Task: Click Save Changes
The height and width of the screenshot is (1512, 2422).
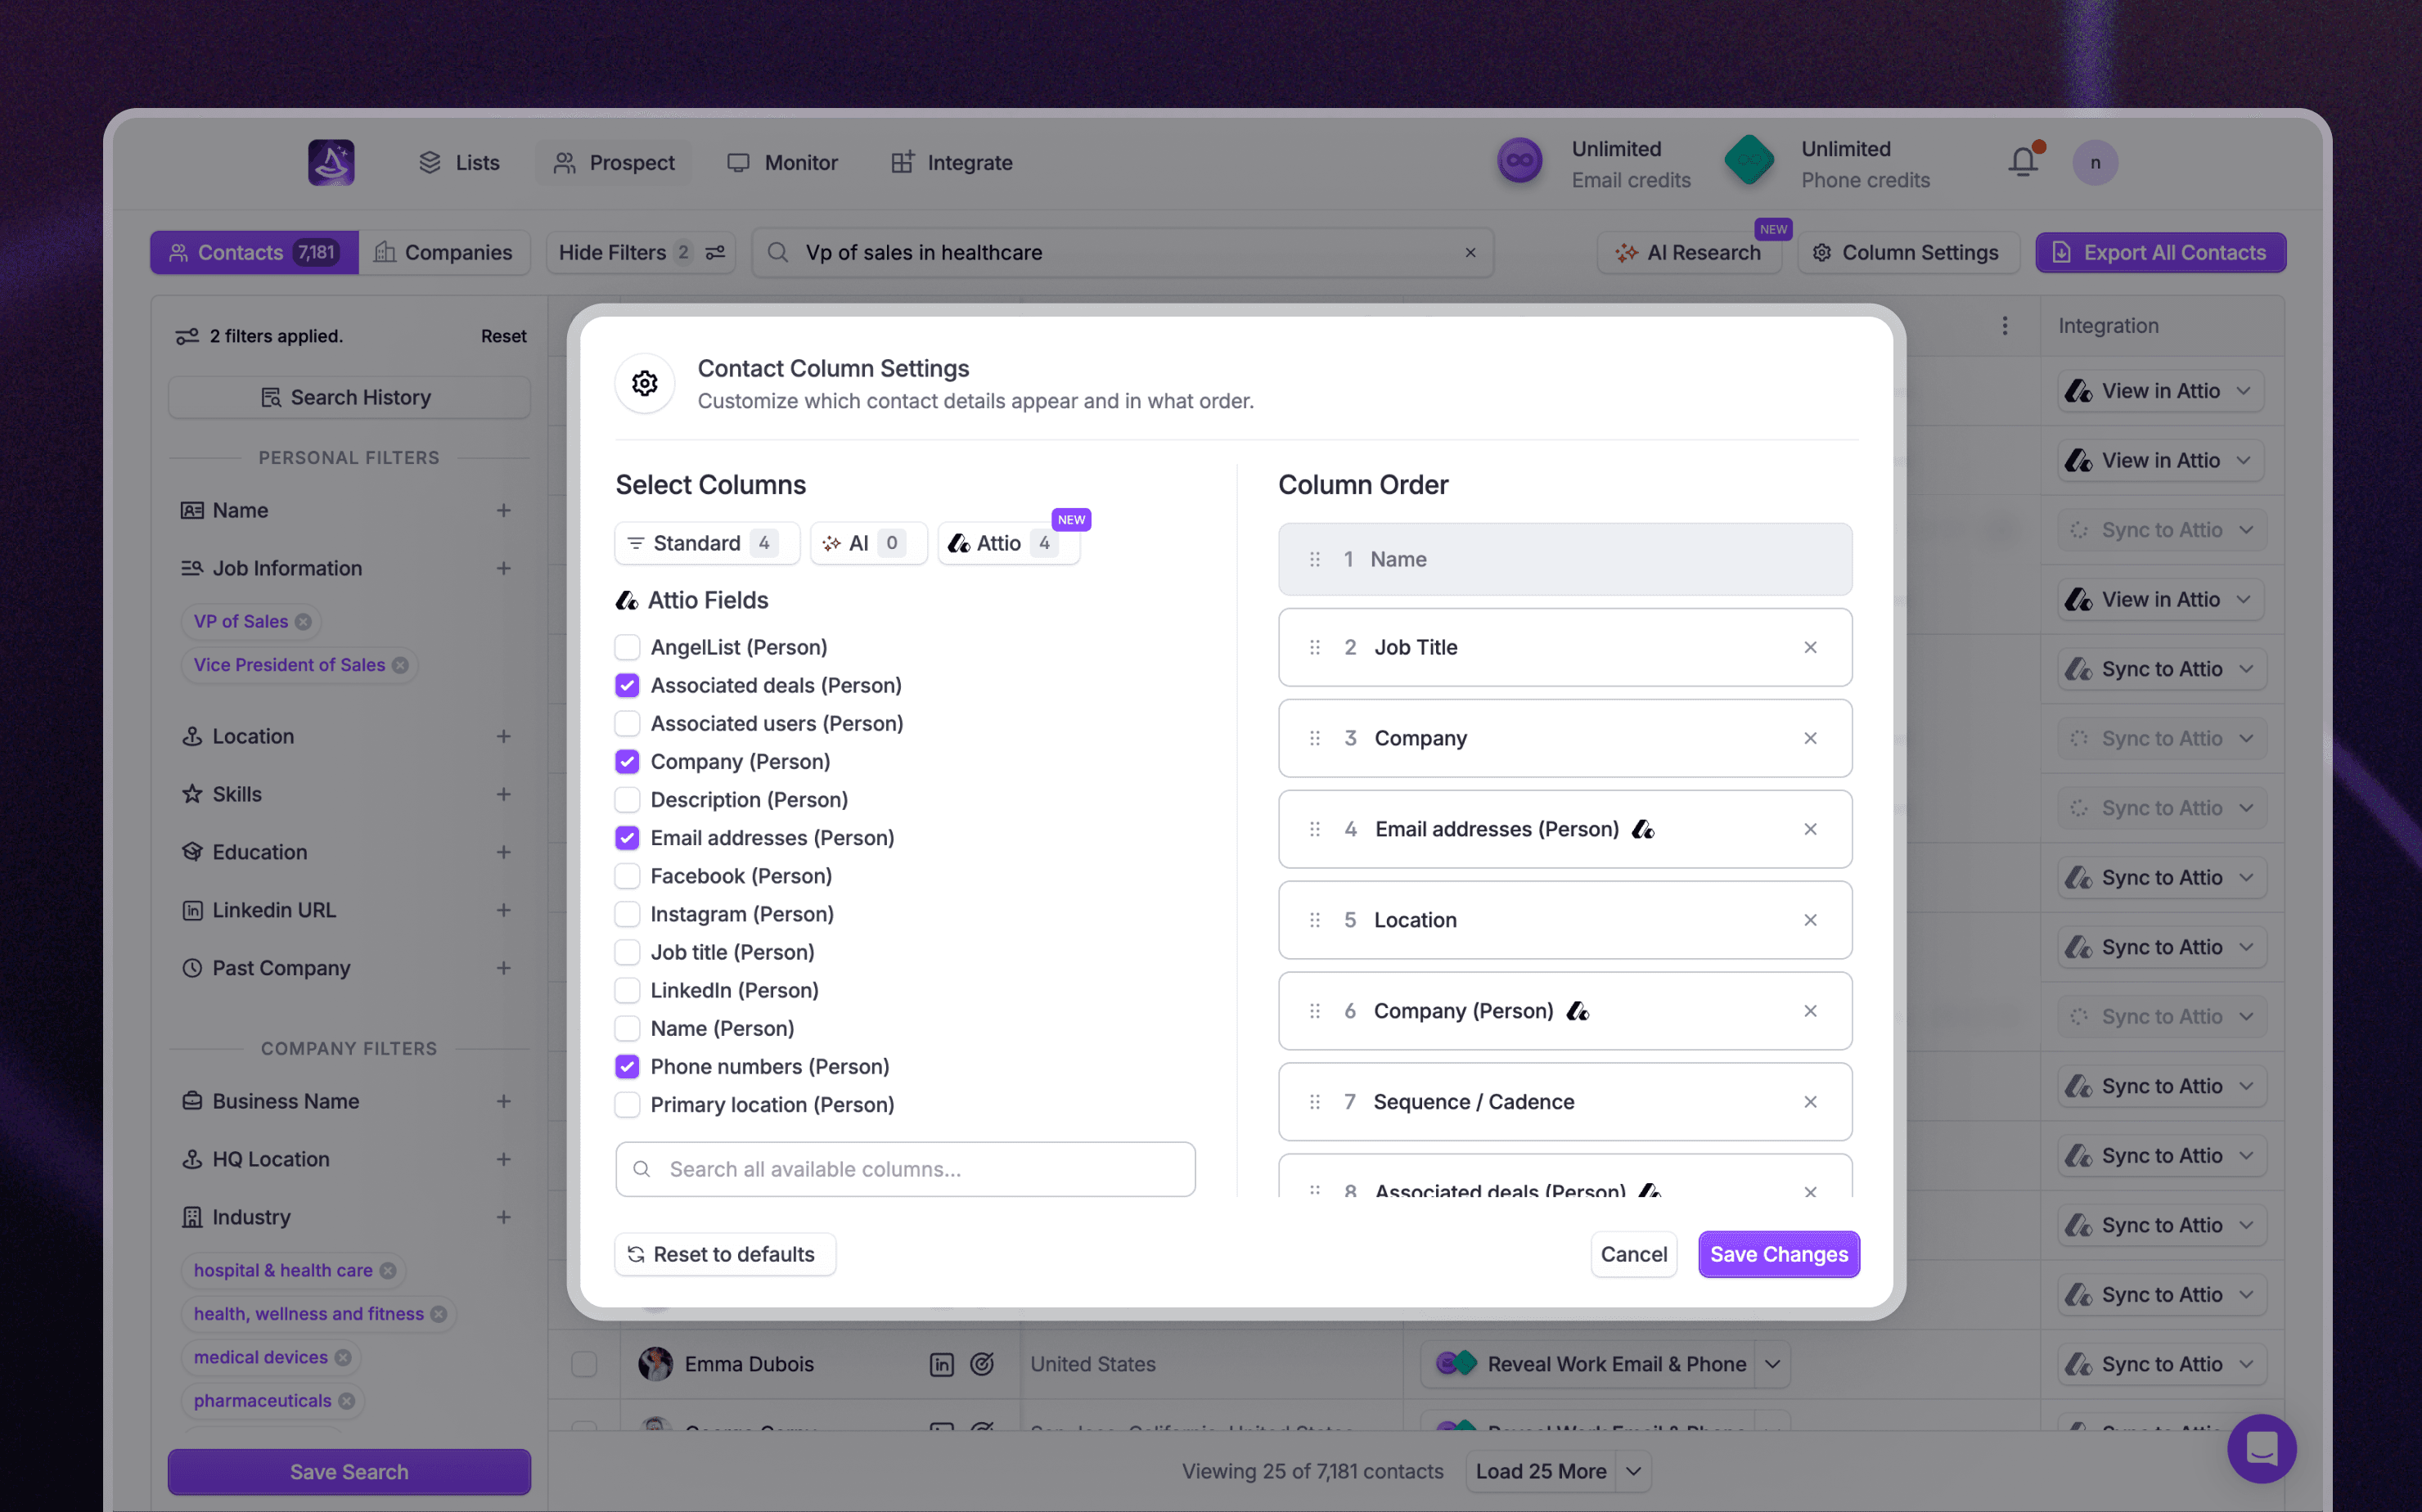Action: click(1779, 1255)
